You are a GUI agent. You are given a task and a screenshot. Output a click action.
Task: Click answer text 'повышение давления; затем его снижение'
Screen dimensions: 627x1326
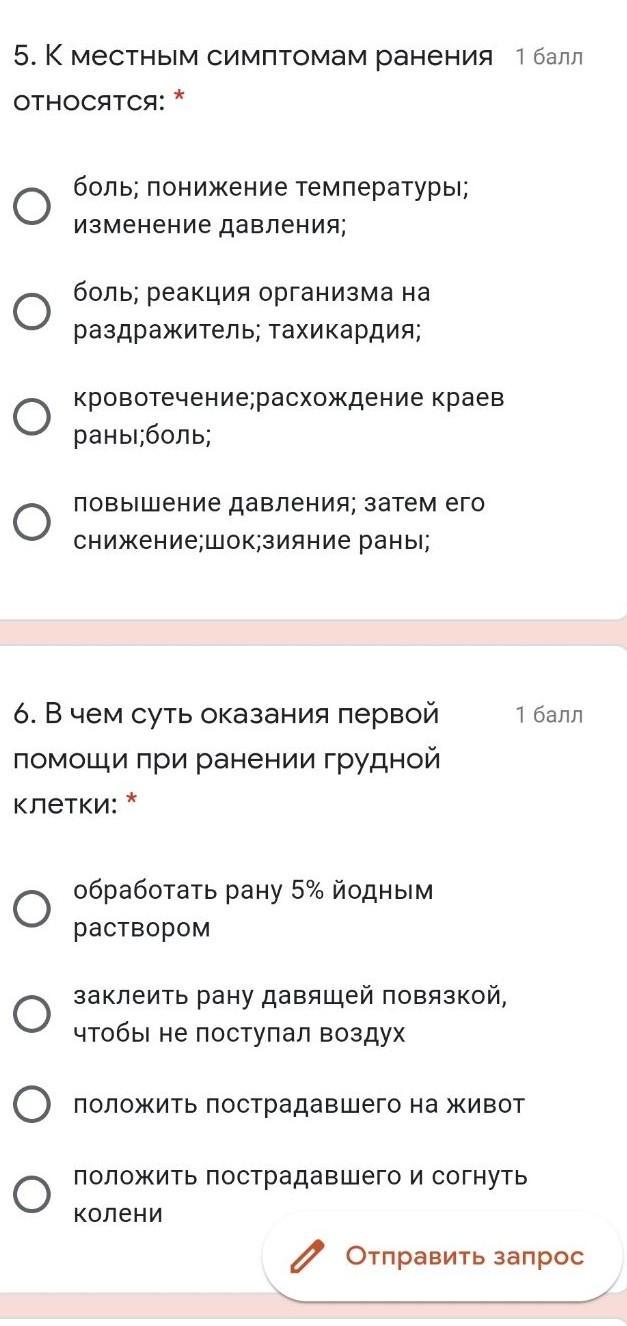coord(279,522)
